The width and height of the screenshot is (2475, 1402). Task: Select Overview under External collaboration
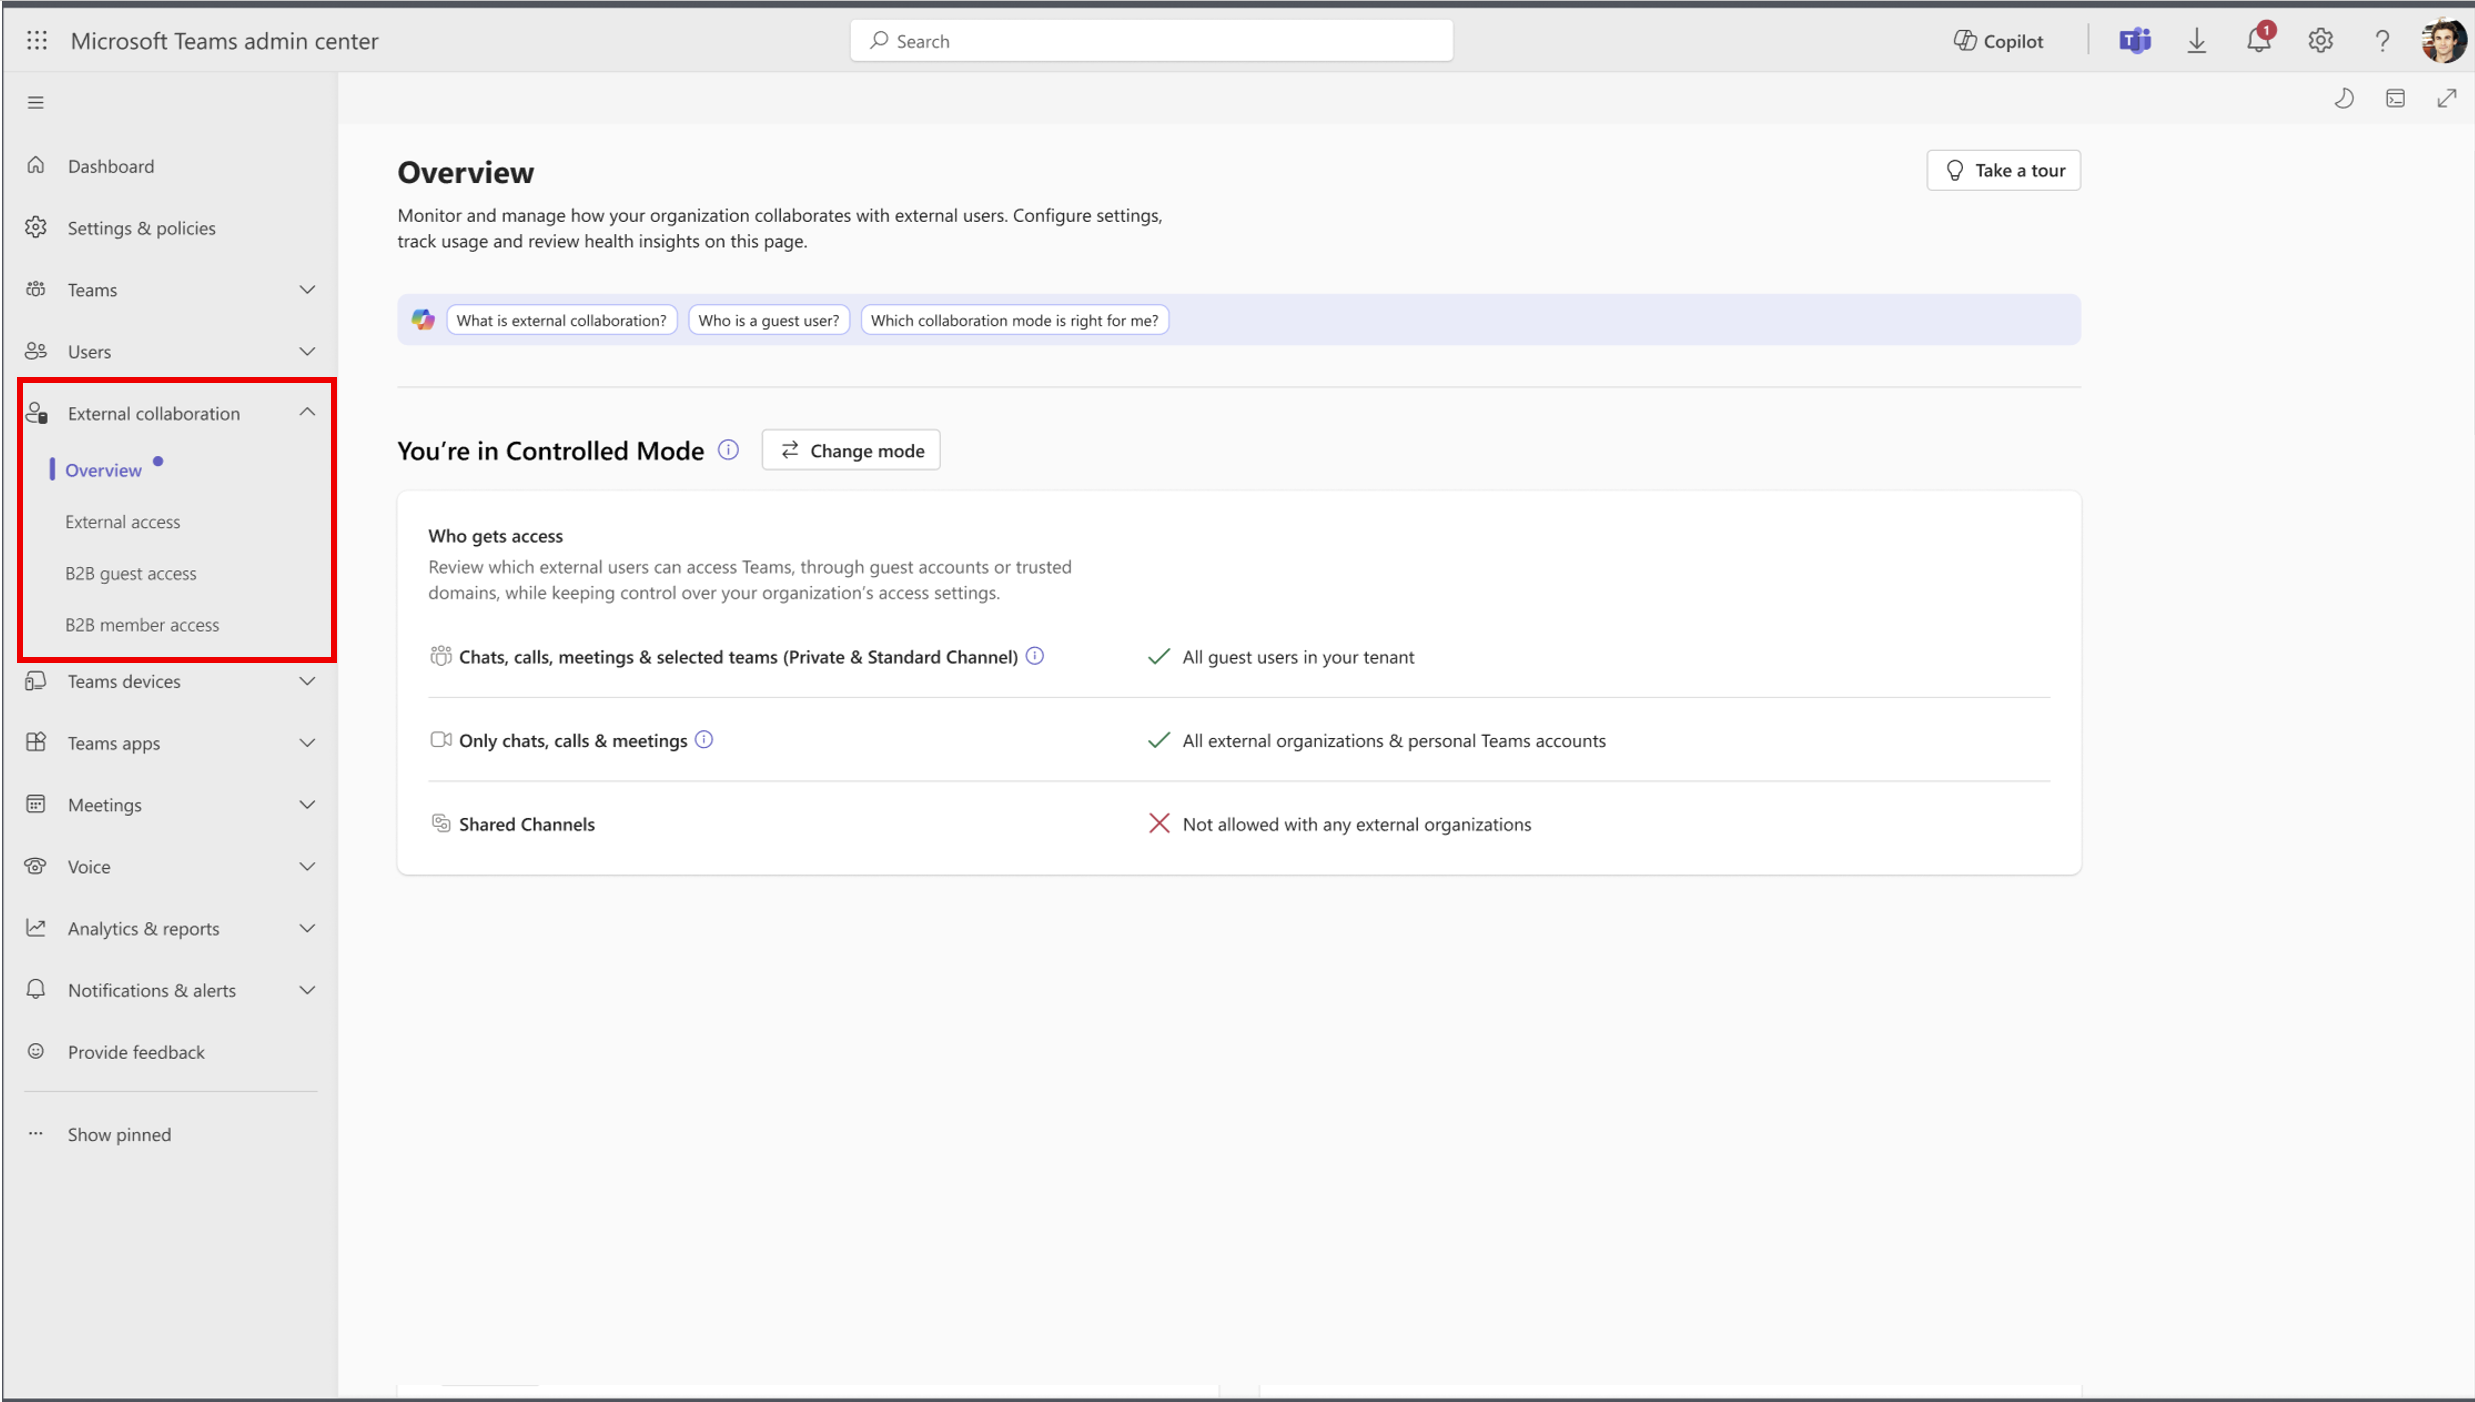coord(102,469)
